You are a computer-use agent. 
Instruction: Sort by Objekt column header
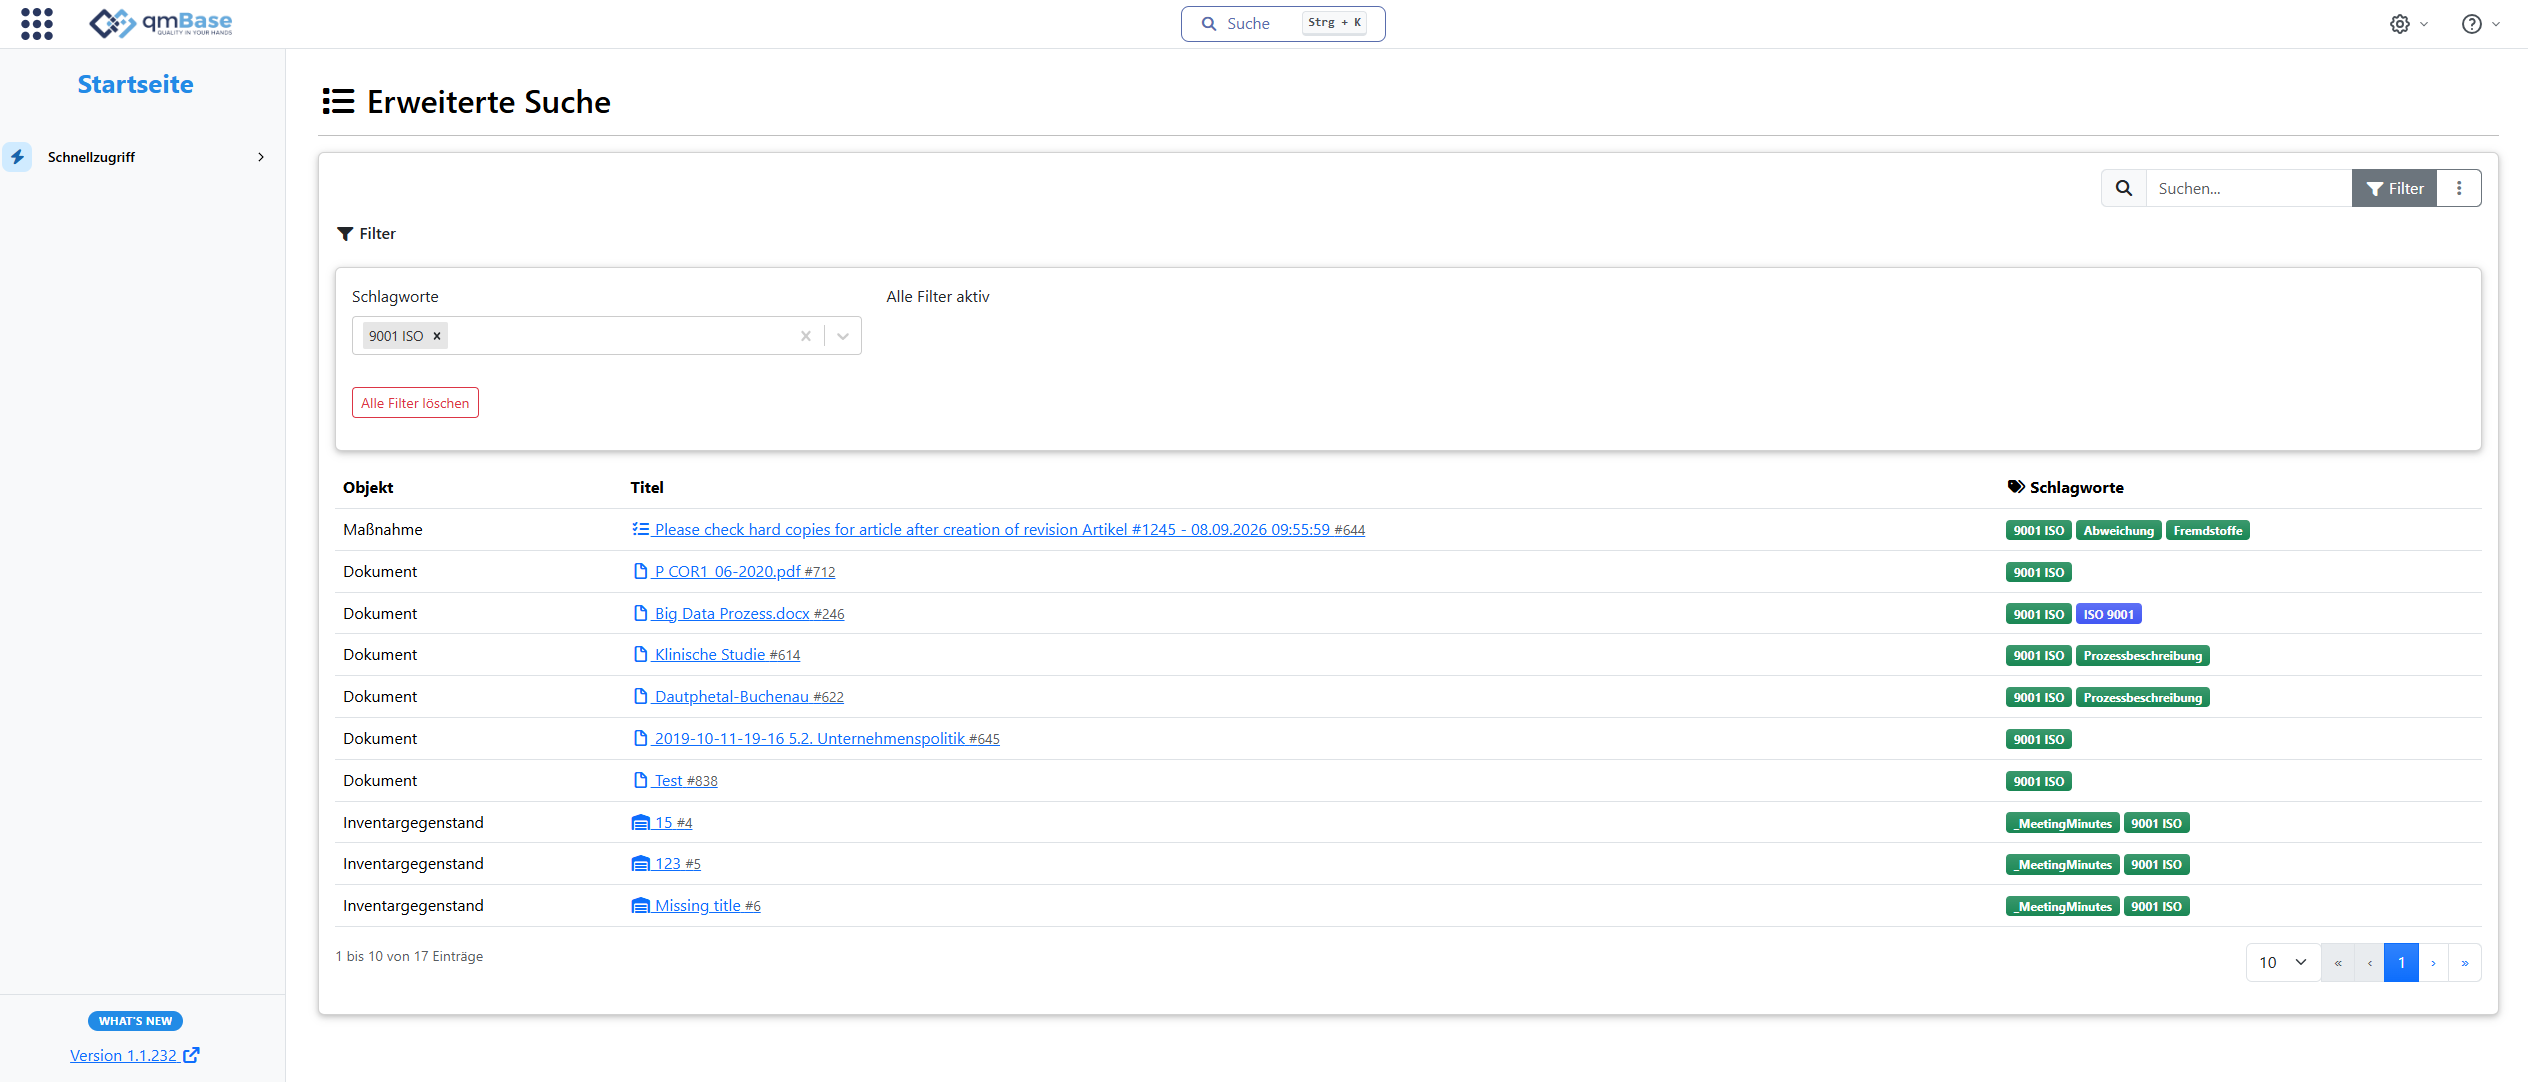pyautogui.click(x=368, y=487)
